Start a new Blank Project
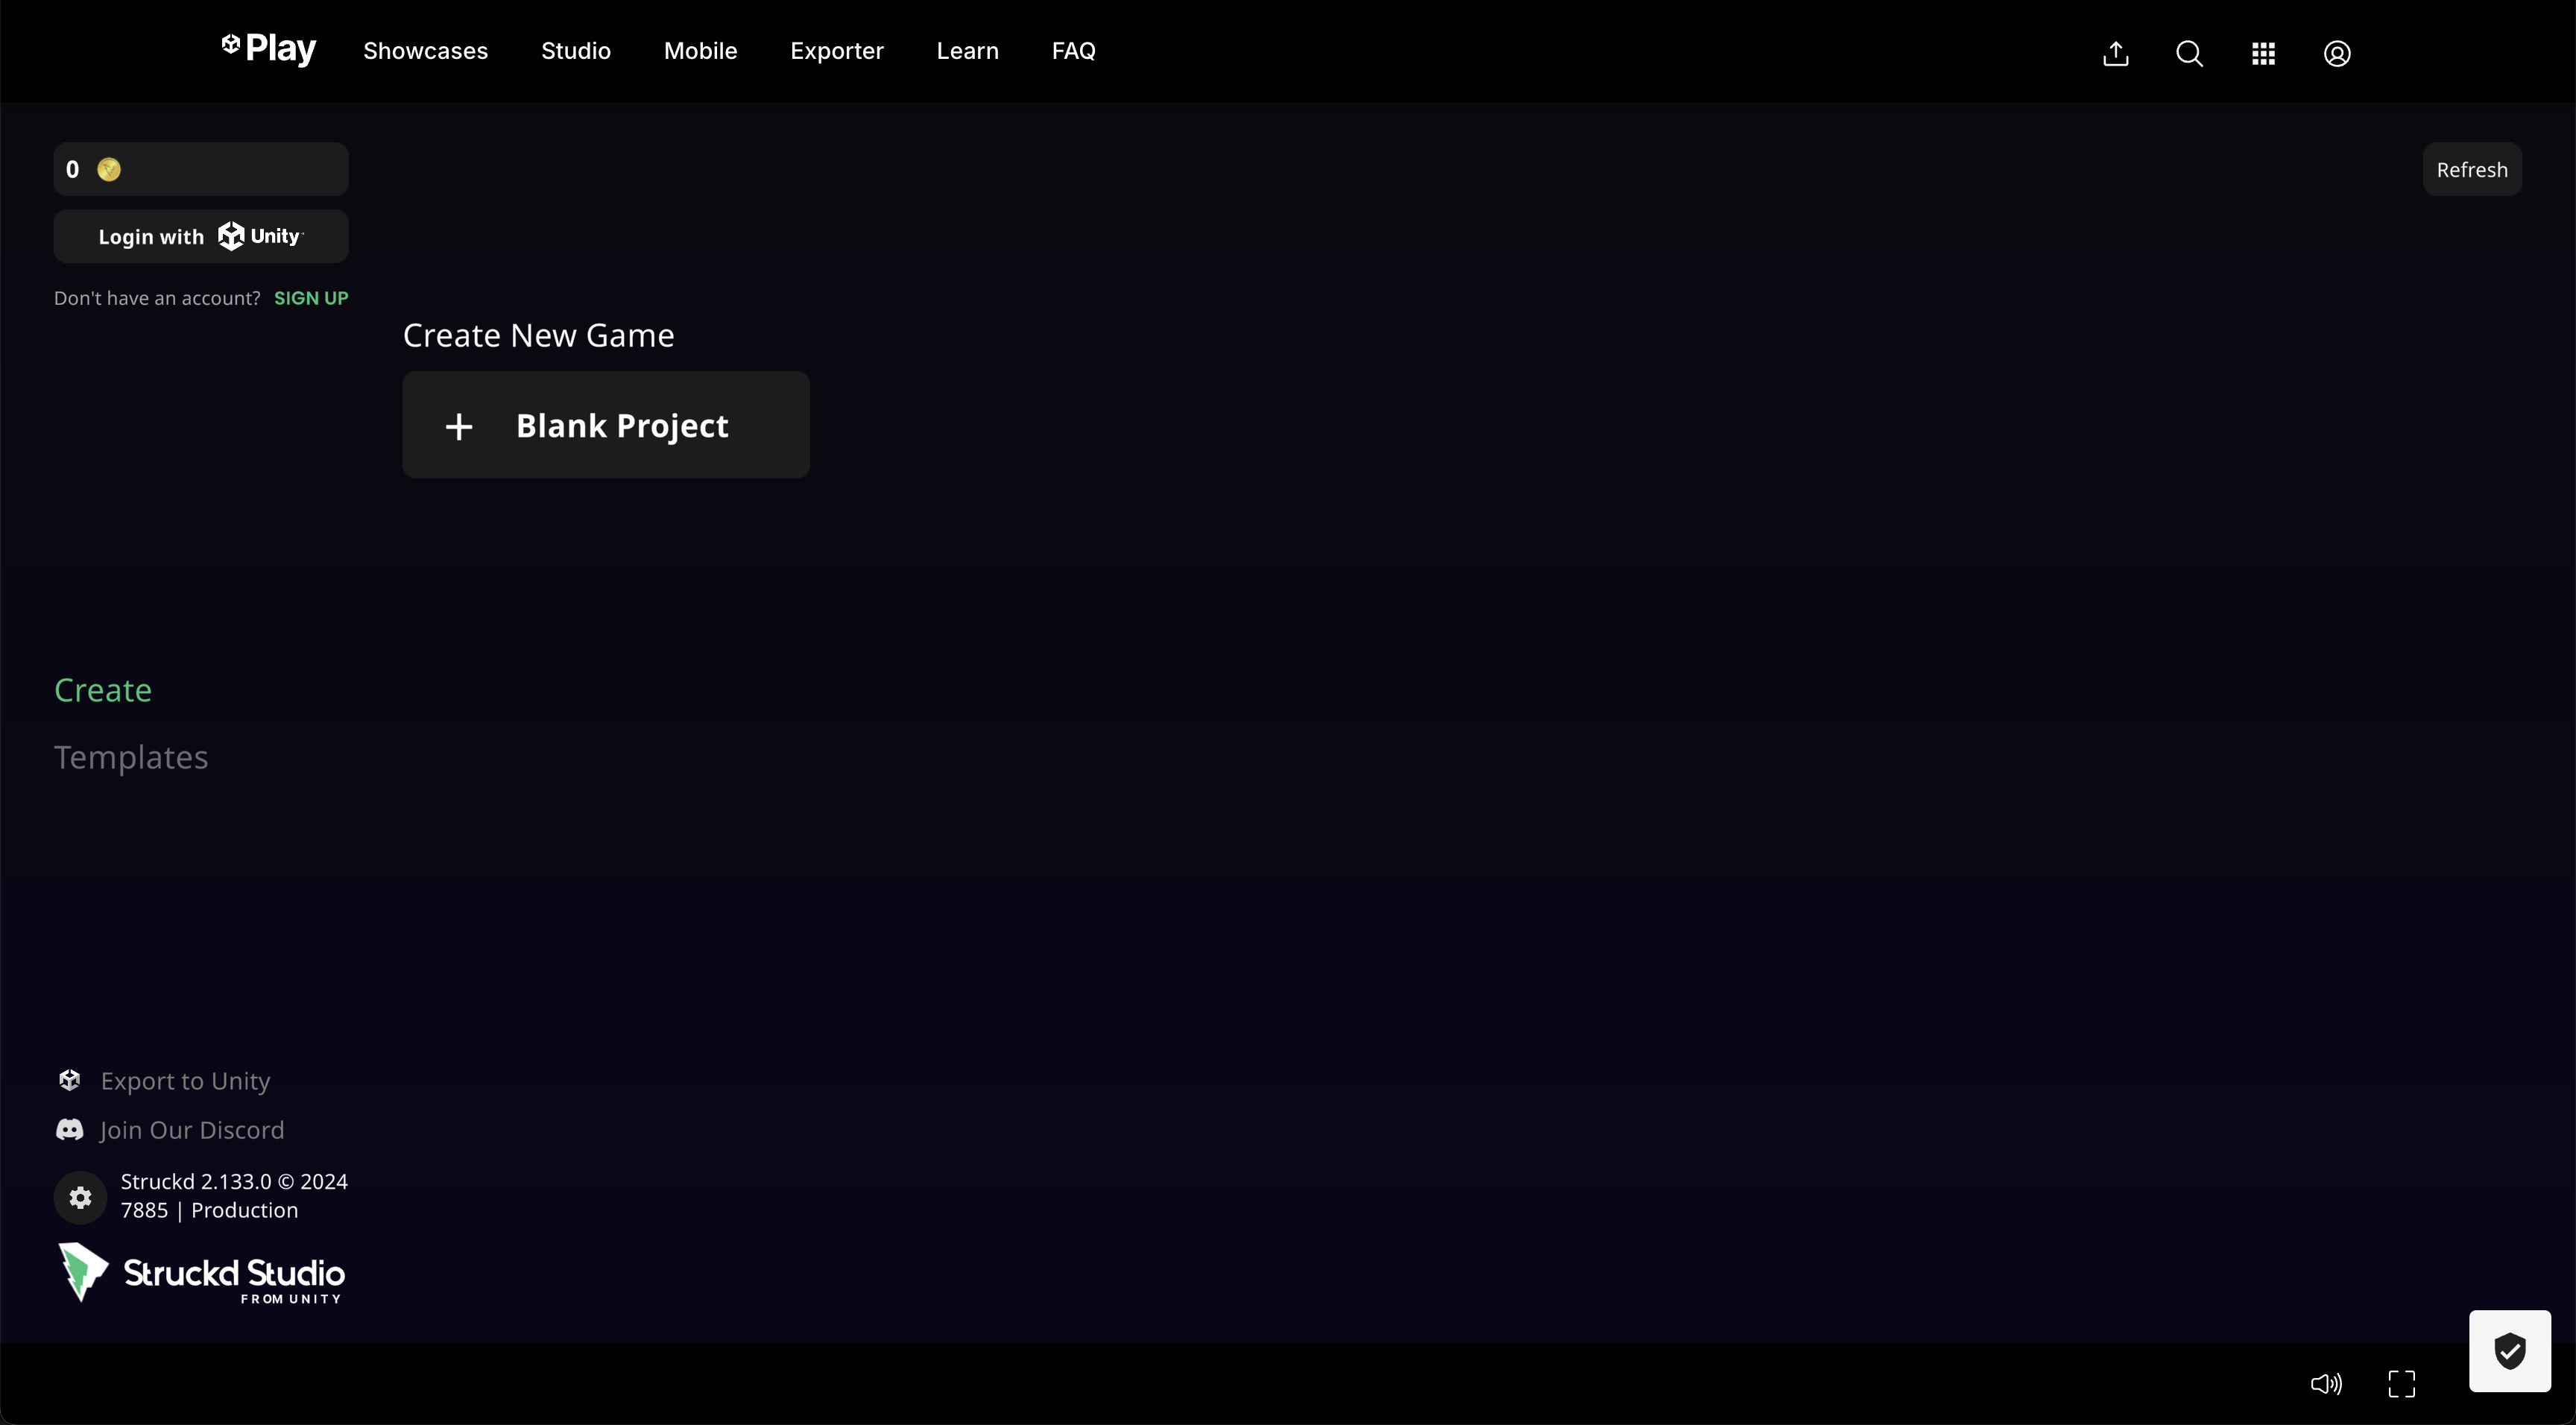 coord(605,425)
